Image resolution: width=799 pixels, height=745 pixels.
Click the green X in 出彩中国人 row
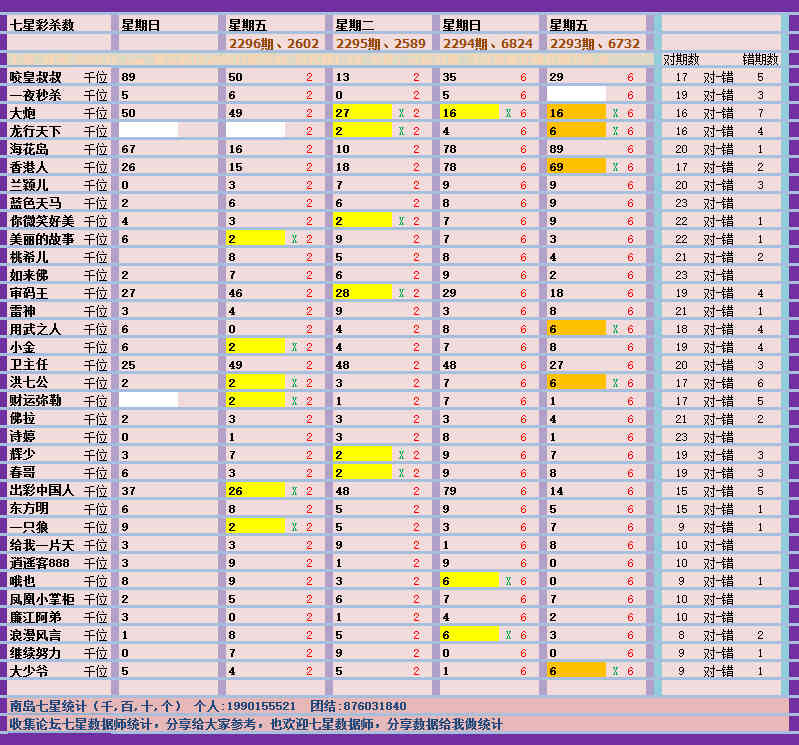click(294, 491)
